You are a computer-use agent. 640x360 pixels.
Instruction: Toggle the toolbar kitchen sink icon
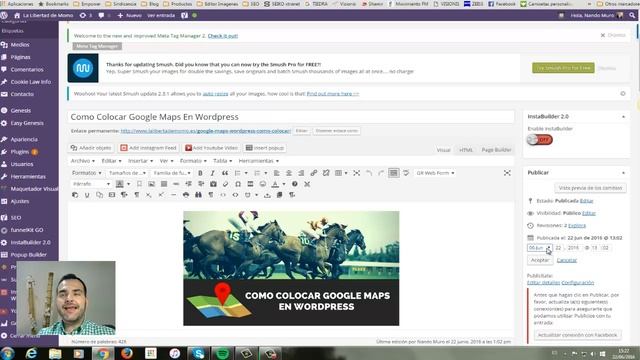click(x=393, y=173)
